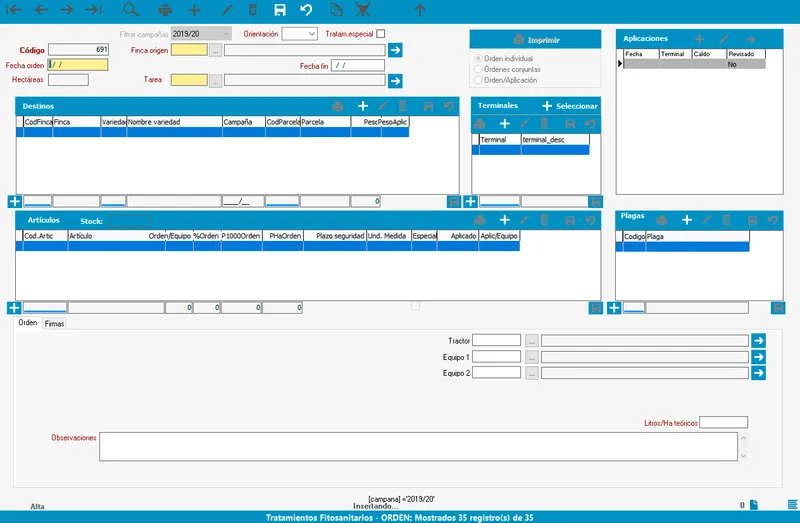Click blue arrow next to Tarea
The height and width of the screenshot is (523, 800).
click(x=395, y=81)
